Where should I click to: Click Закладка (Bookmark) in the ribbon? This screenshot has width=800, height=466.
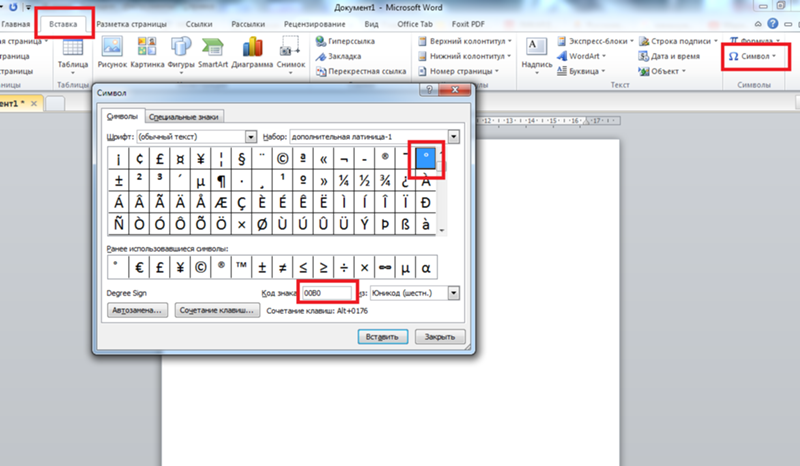click(x=338, y=56)
